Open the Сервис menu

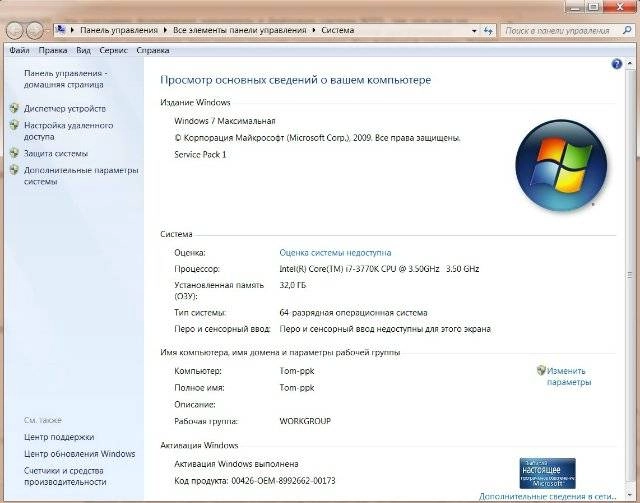(x=113, y=50)
